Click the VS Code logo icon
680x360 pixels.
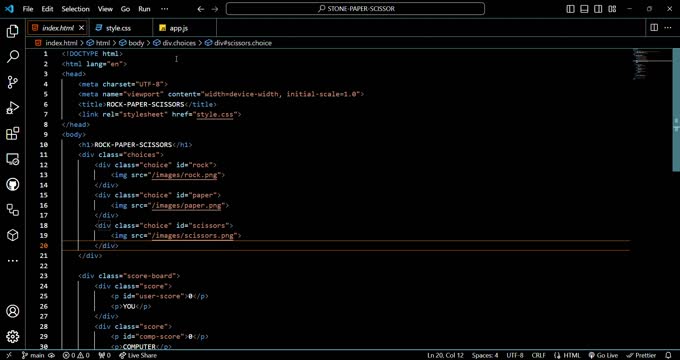tap(9, 9)
